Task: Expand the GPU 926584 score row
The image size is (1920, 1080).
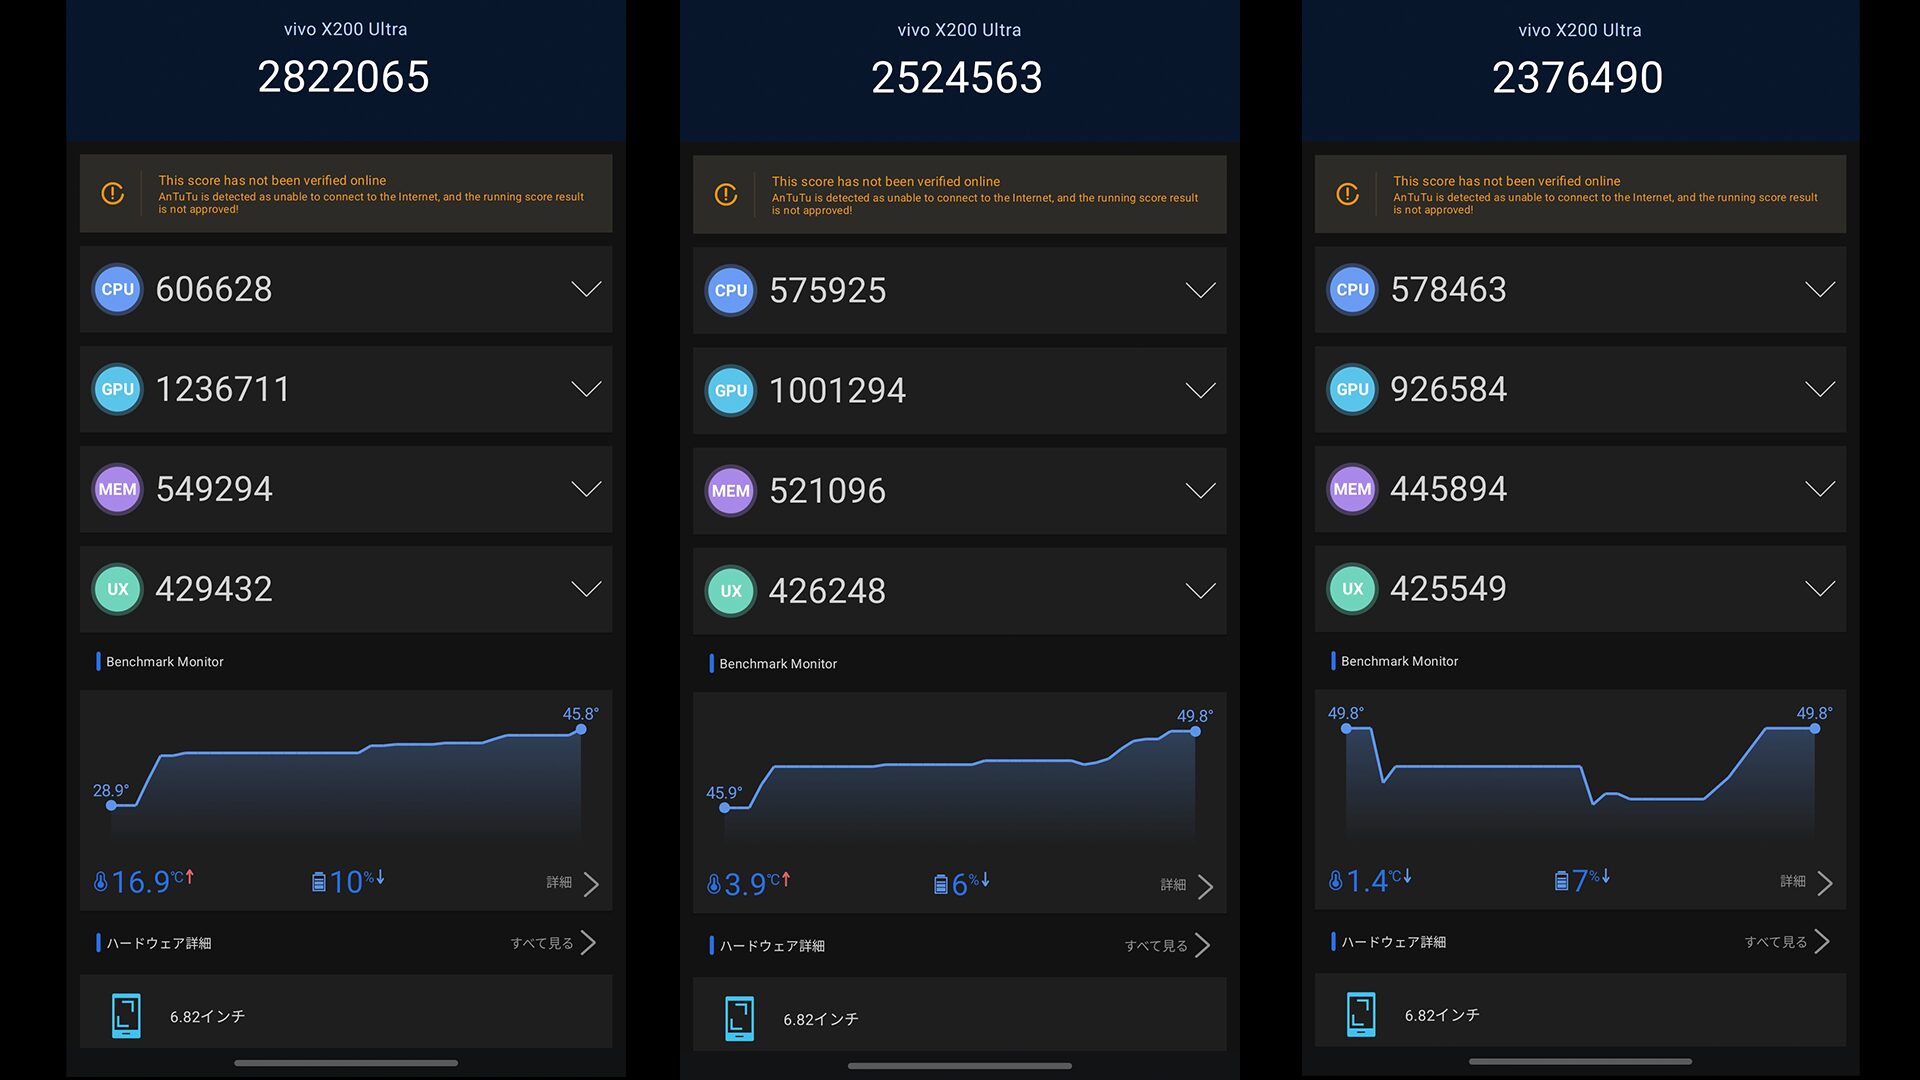Action: click(x=1580, y=389)
